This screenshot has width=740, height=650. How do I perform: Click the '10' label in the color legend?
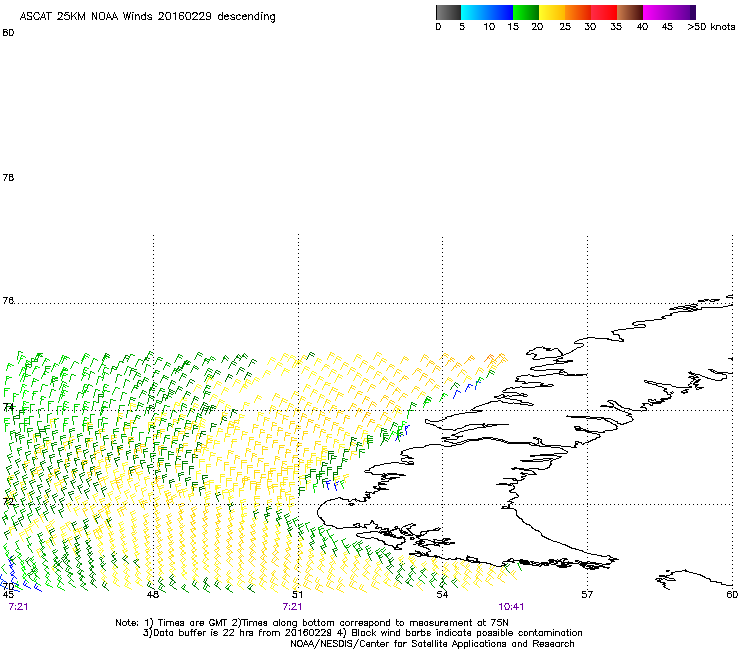tap(489, 27)
